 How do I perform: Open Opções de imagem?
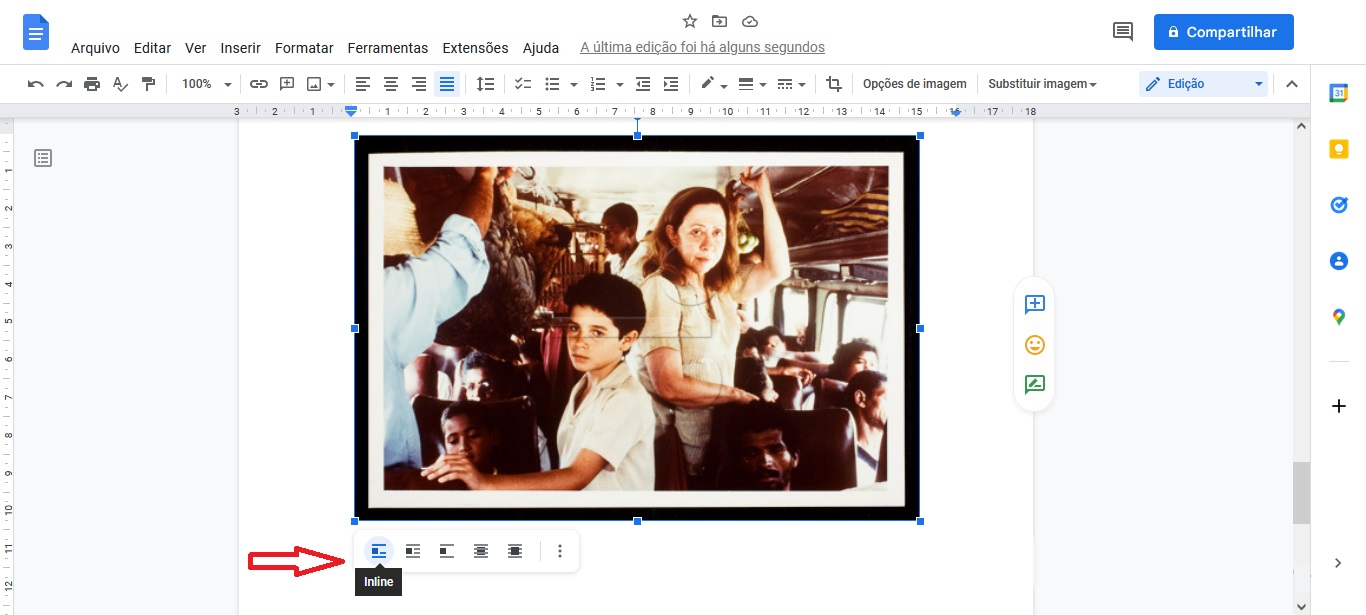click(915, 84)
